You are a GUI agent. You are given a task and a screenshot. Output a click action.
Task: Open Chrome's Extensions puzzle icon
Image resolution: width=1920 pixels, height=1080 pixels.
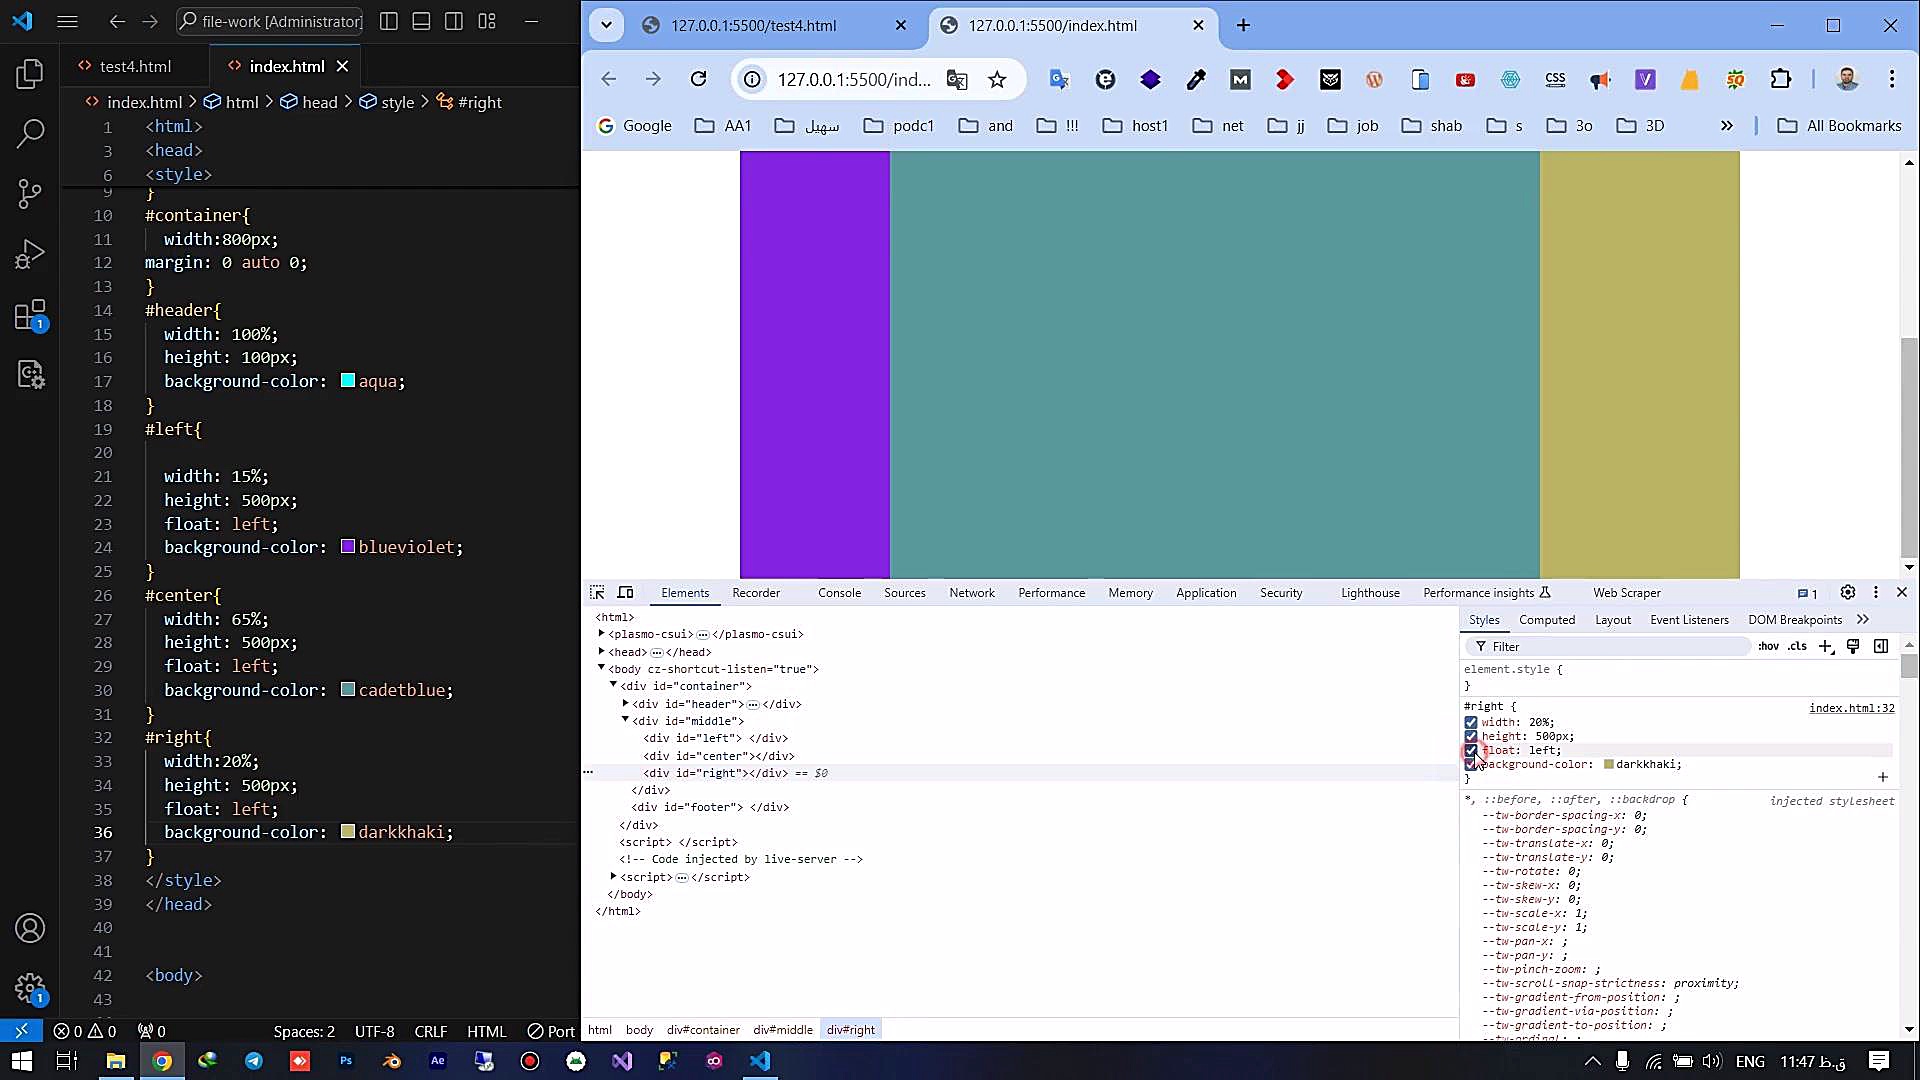[1781, 79]
